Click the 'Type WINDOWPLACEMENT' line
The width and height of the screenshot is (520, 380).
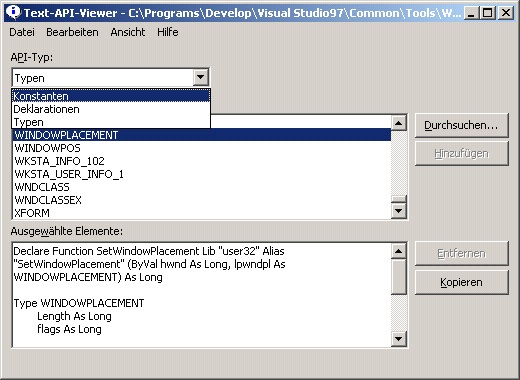(79, 303)
